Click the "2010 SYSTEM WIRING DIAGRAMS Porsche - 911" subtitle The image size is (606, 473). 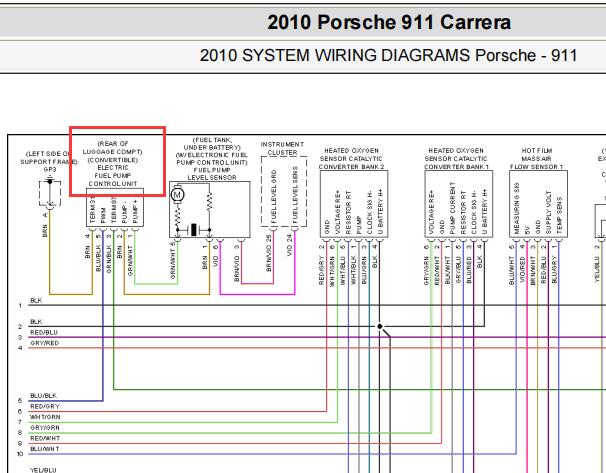[388, 55]
